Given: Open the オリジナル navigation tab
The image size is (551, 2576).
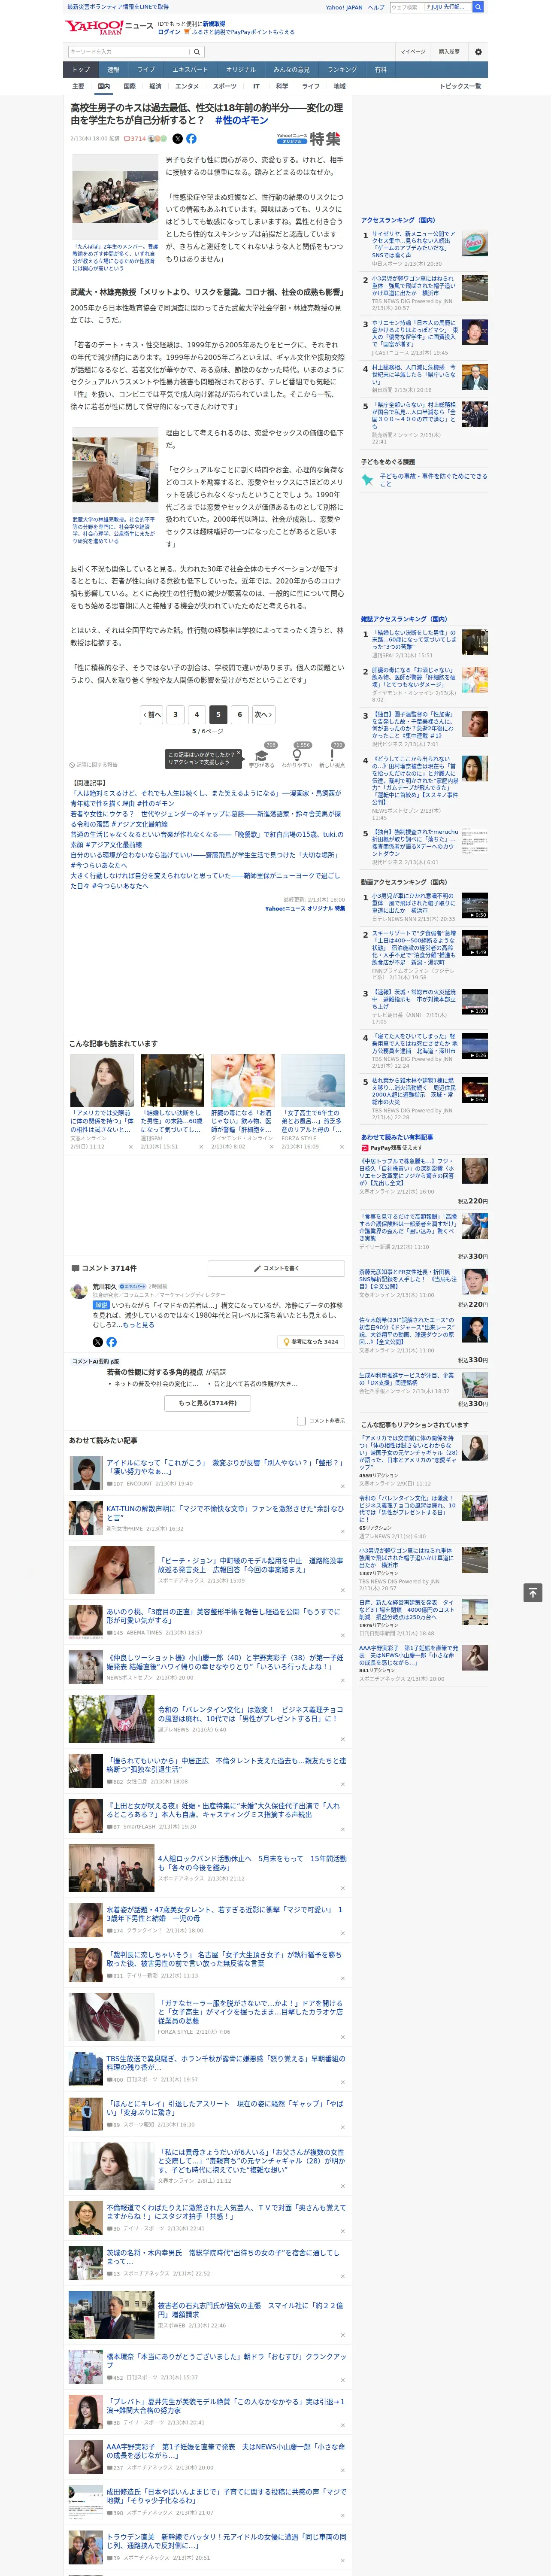Looking at the screenshot, I should 241,70.
